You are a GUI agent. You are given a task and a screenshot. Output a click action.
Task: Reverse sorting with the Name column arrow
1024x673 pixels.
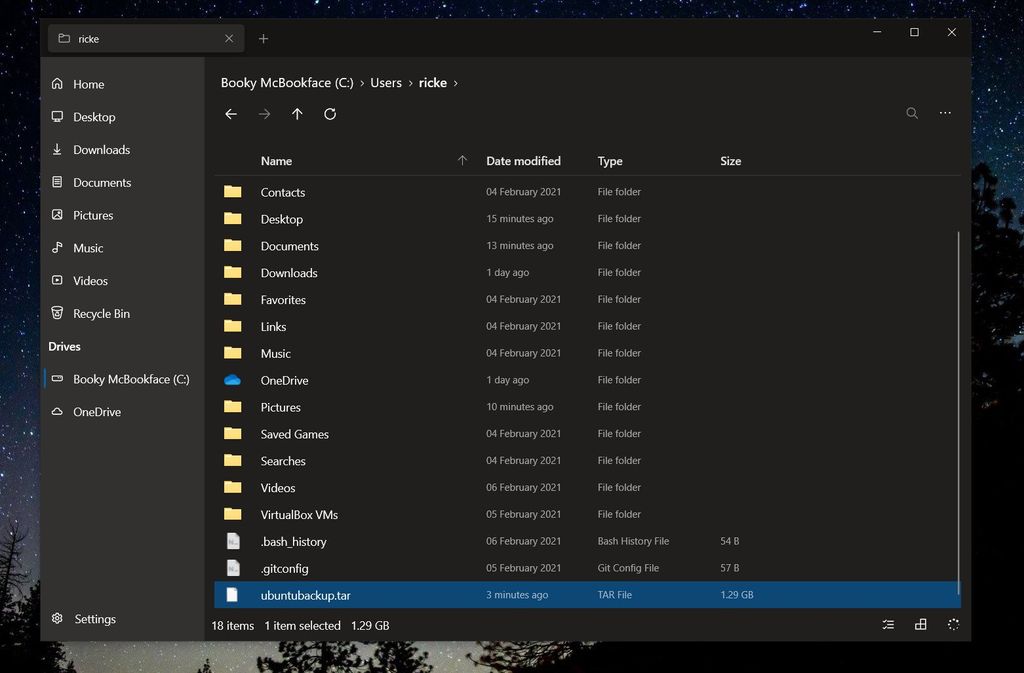[x=462, y=160]
